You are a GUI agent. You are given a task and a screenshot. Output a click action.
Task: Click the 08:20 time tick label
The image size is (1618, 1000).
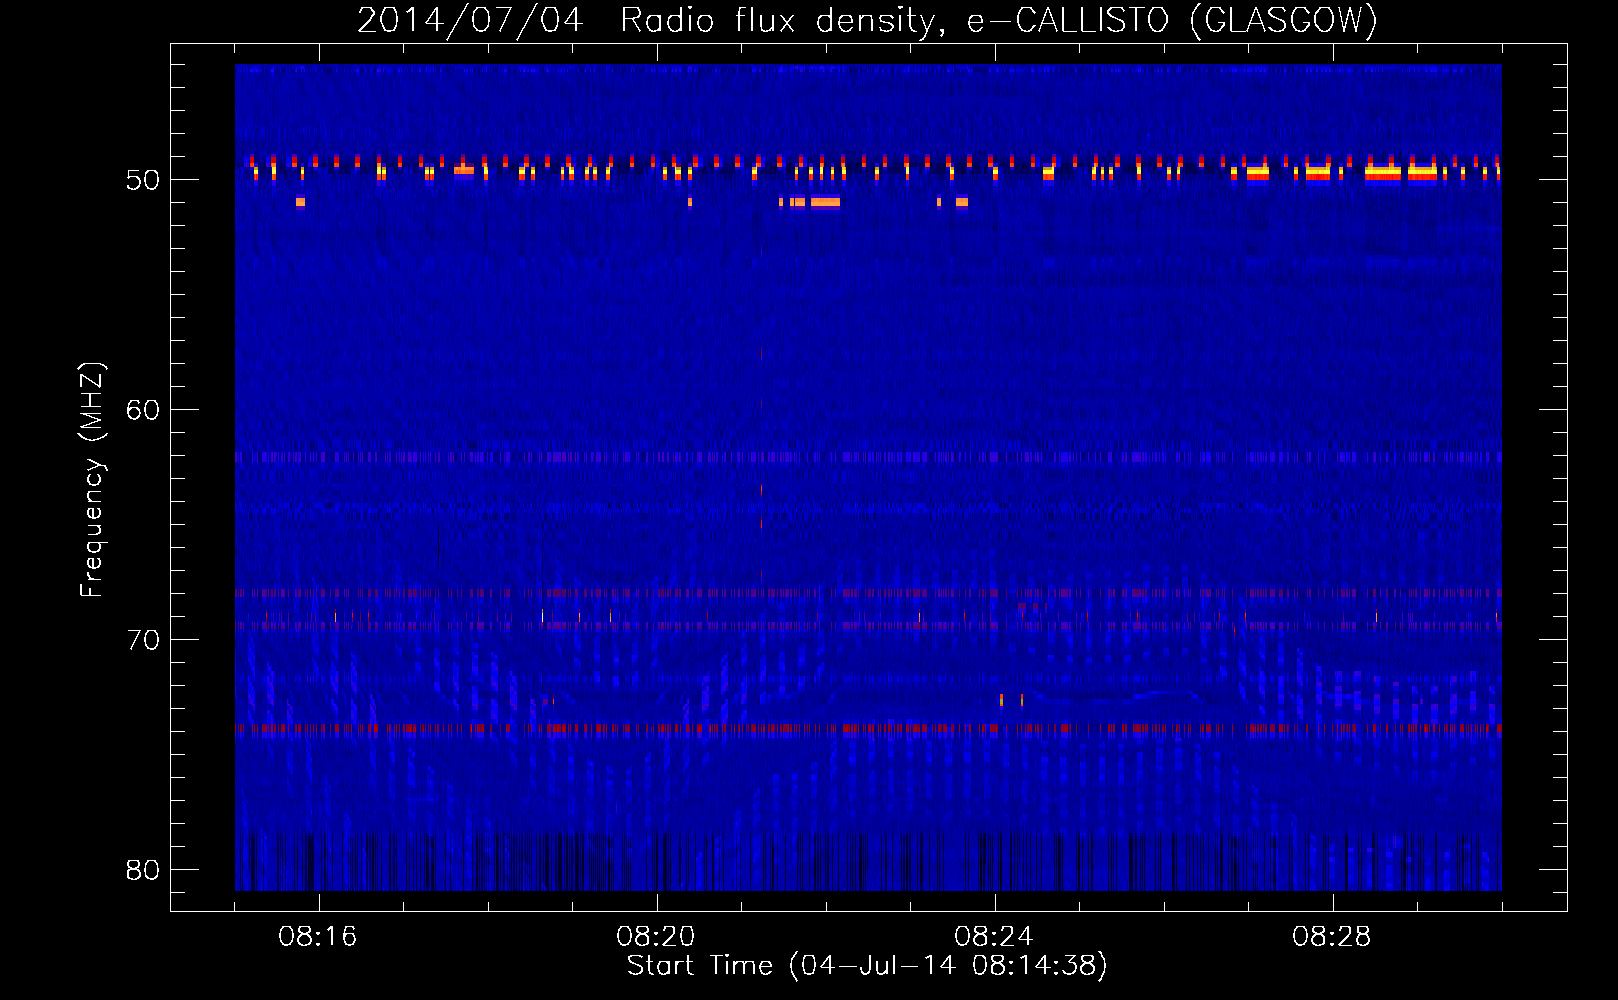656,937
